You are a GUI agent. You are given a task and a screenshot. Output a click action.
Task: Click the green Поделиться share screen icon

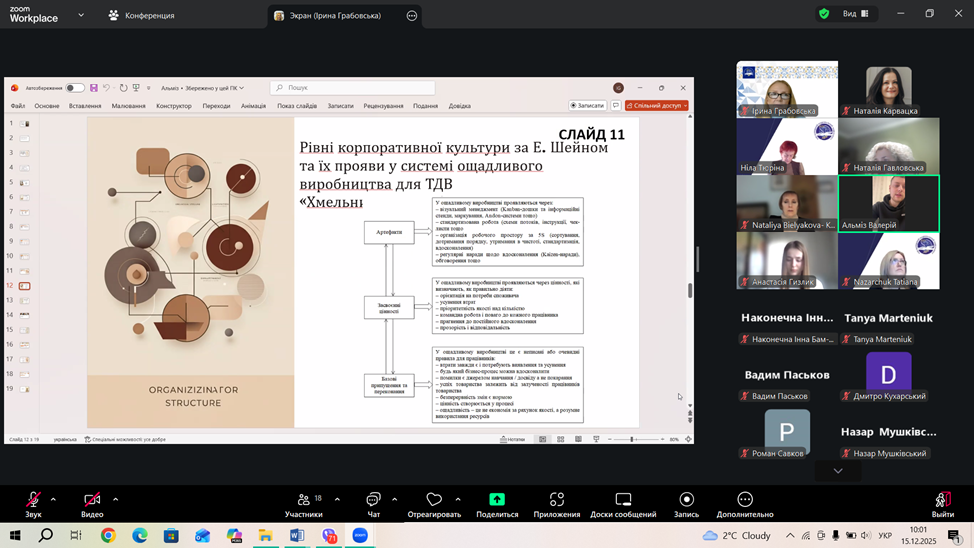[x=497, y=499]
